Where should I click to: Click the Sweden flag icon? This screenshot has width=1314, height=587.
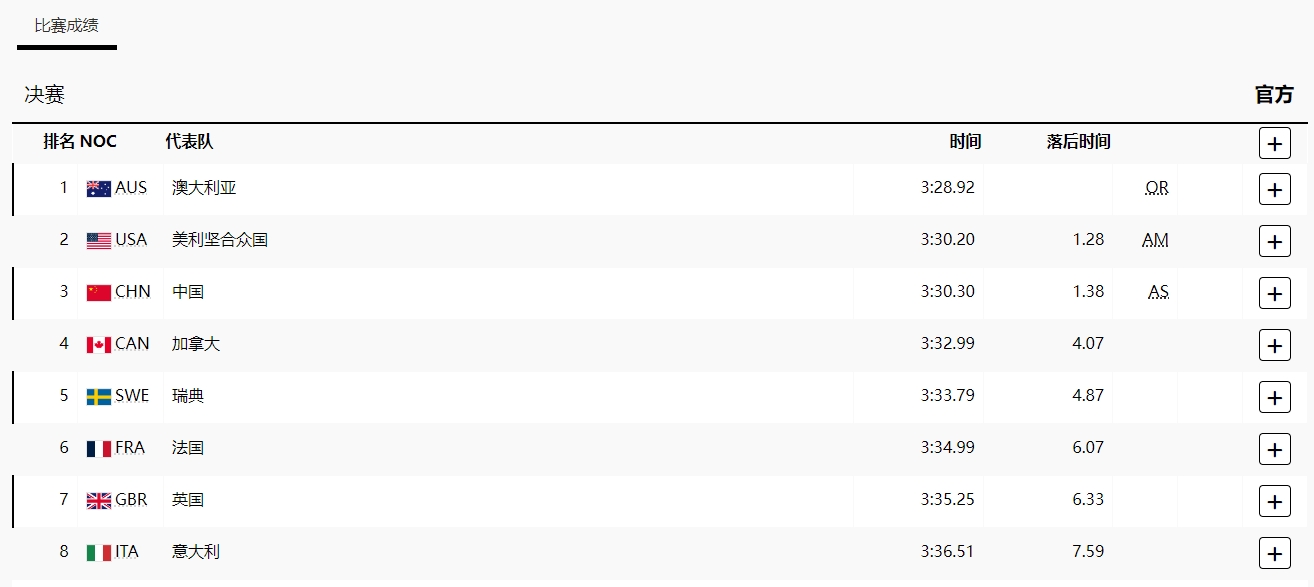pos(98,396)
